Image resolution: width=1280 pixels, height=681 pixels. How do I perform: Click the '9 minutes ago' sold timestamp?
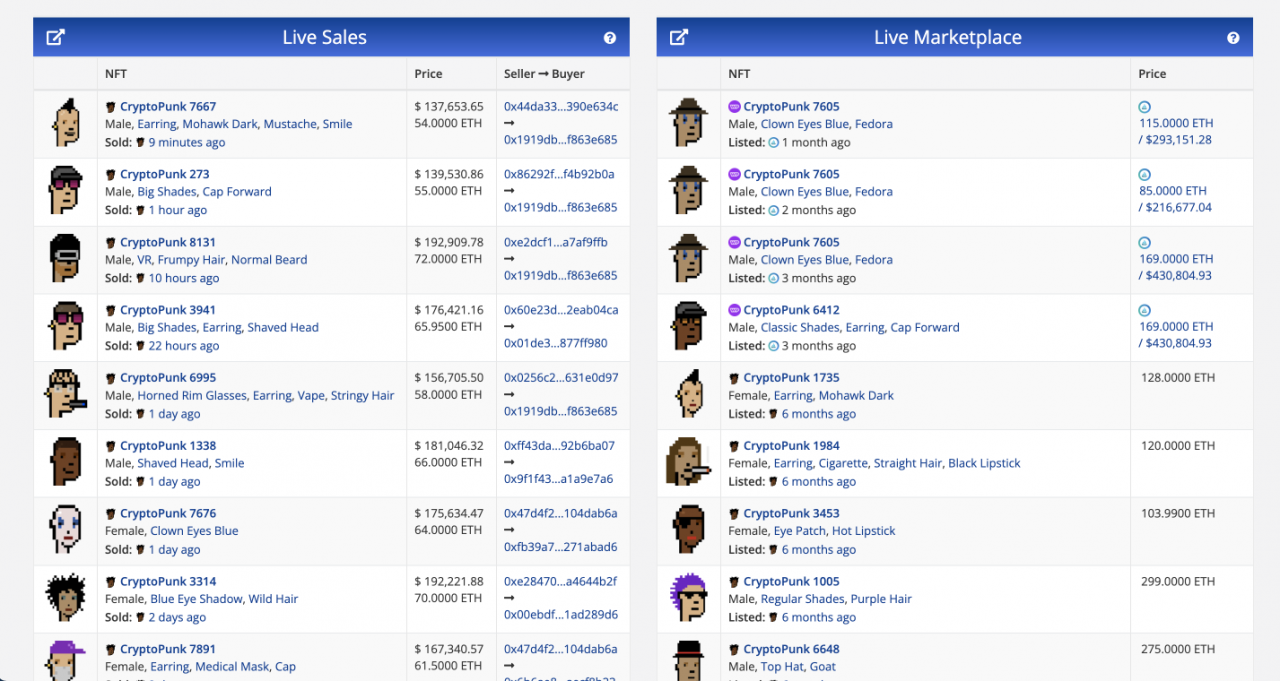(x=186, y=142)
